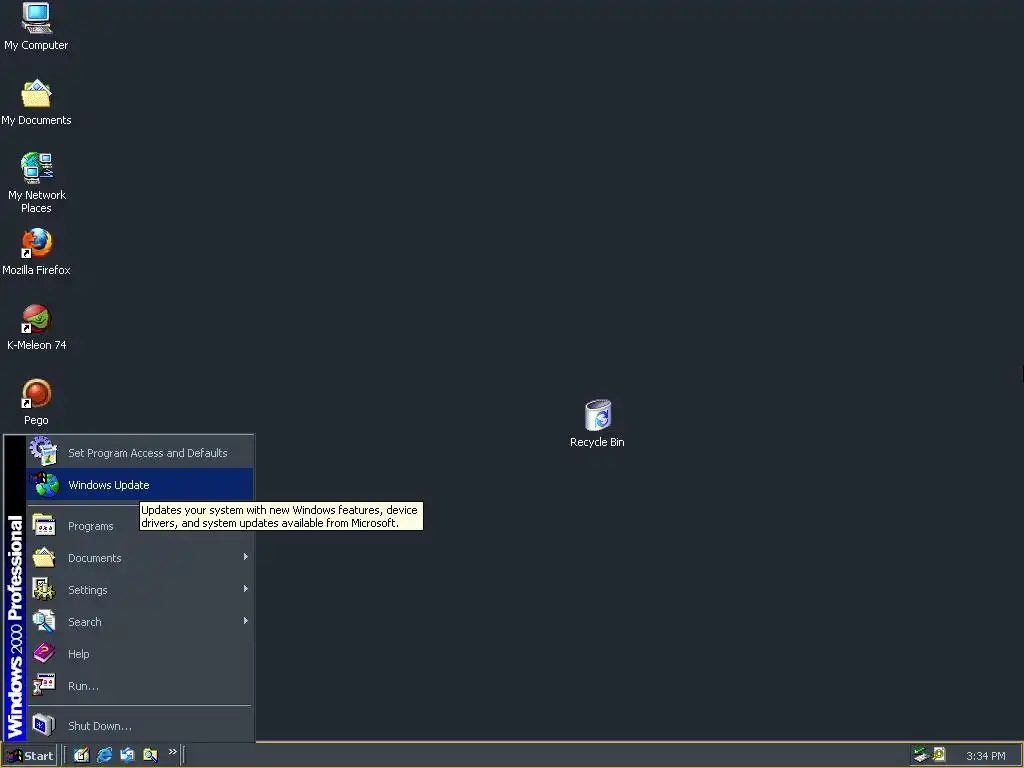Expand the Search submenu arrow

pos(246,620)
